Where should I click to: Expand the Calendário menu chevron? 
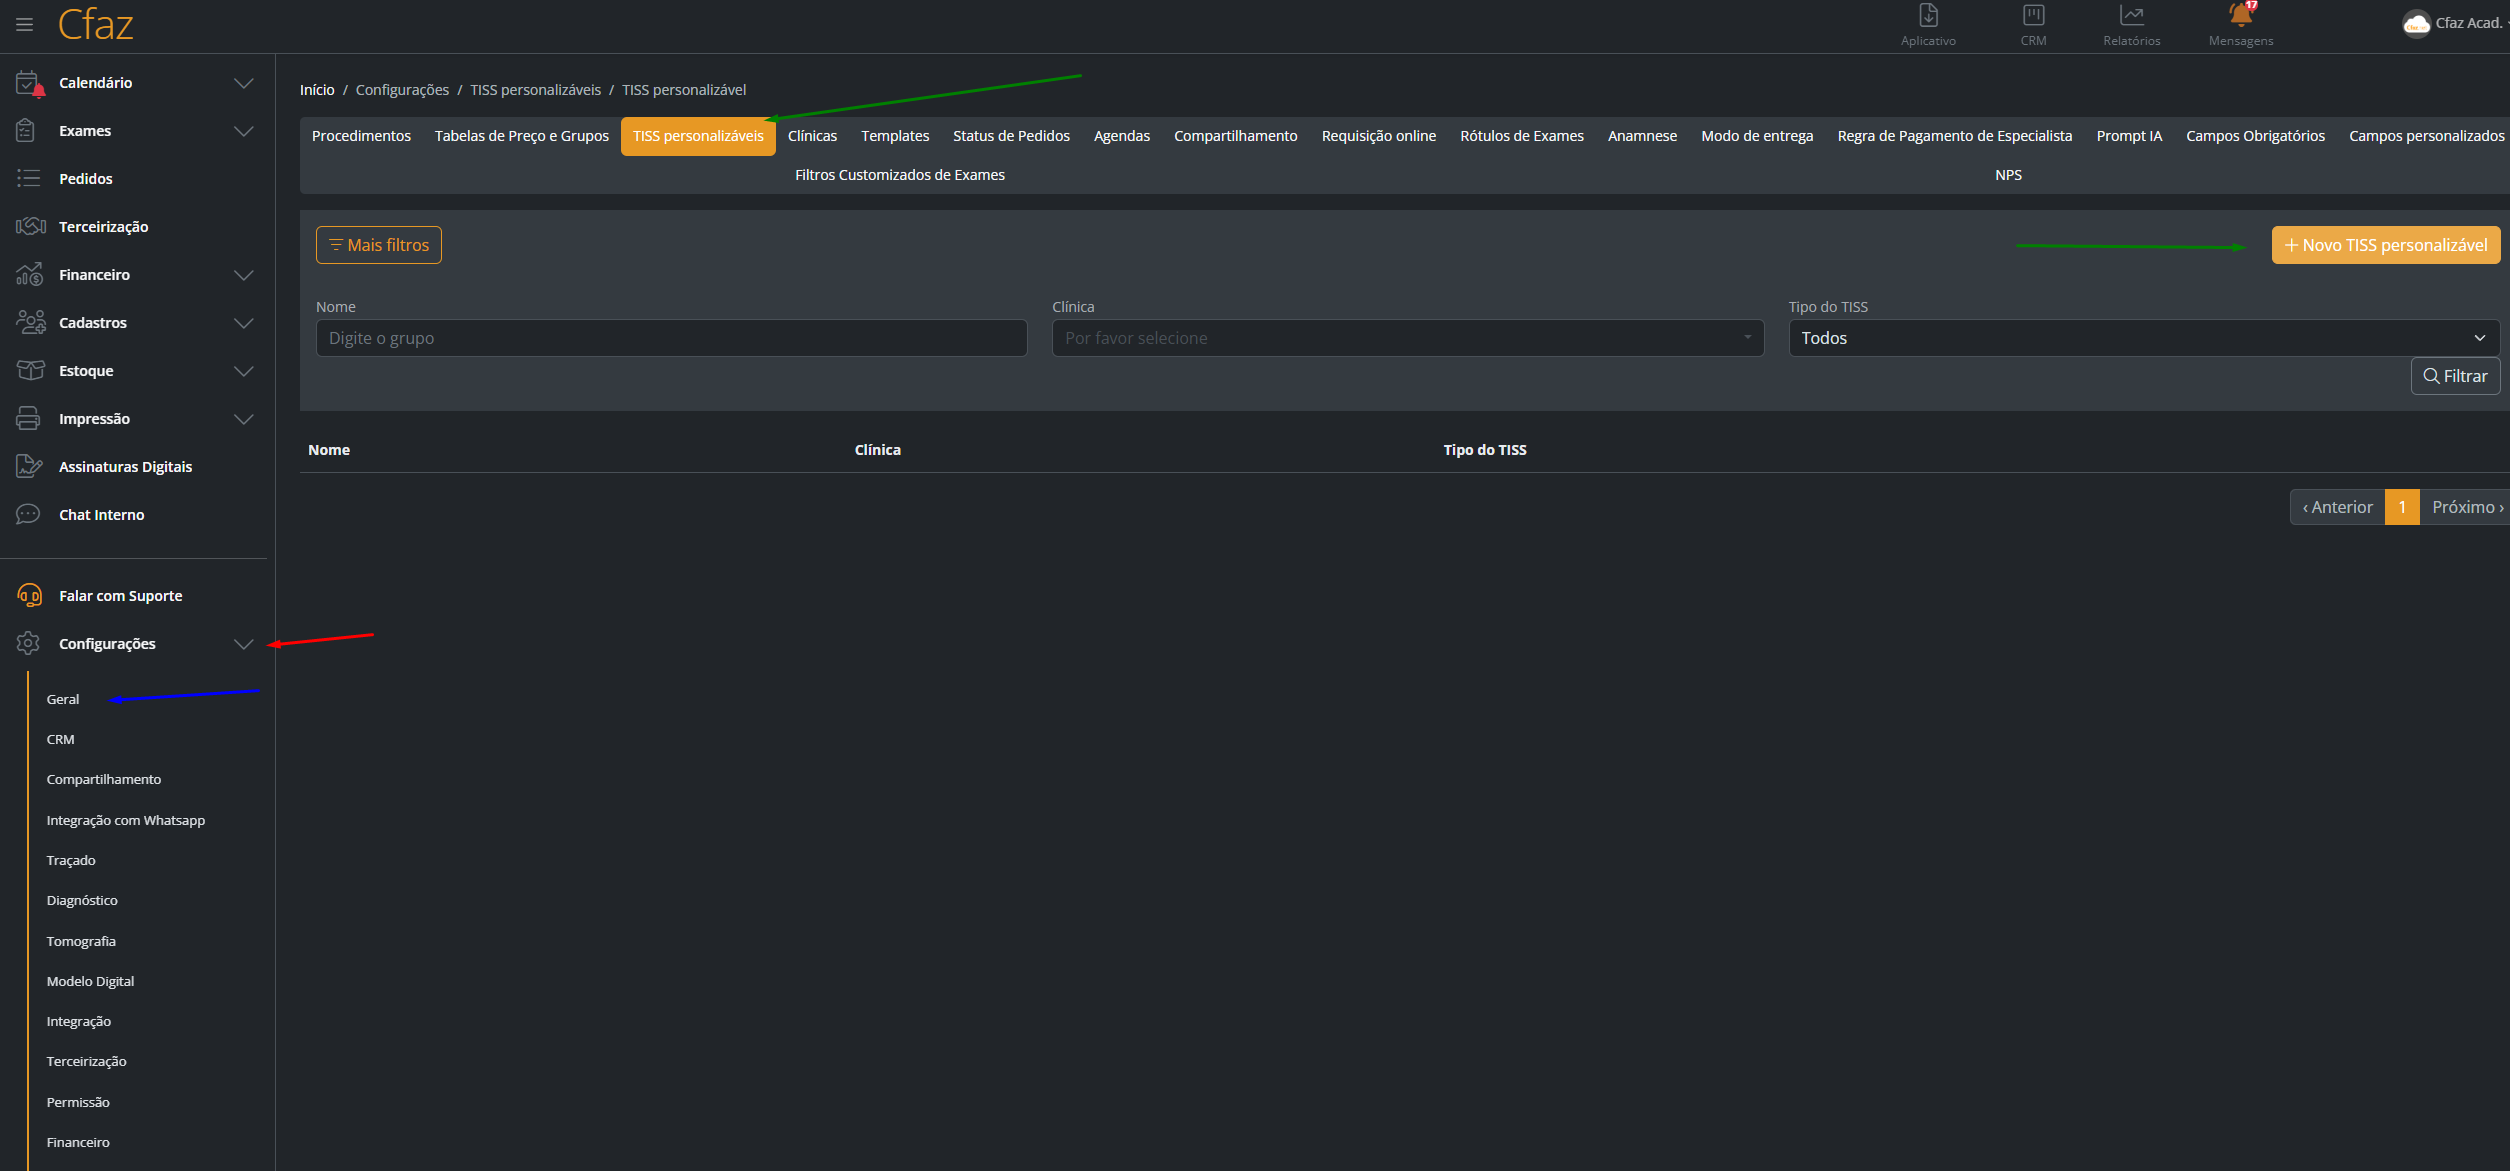click(x=243, y=83)
